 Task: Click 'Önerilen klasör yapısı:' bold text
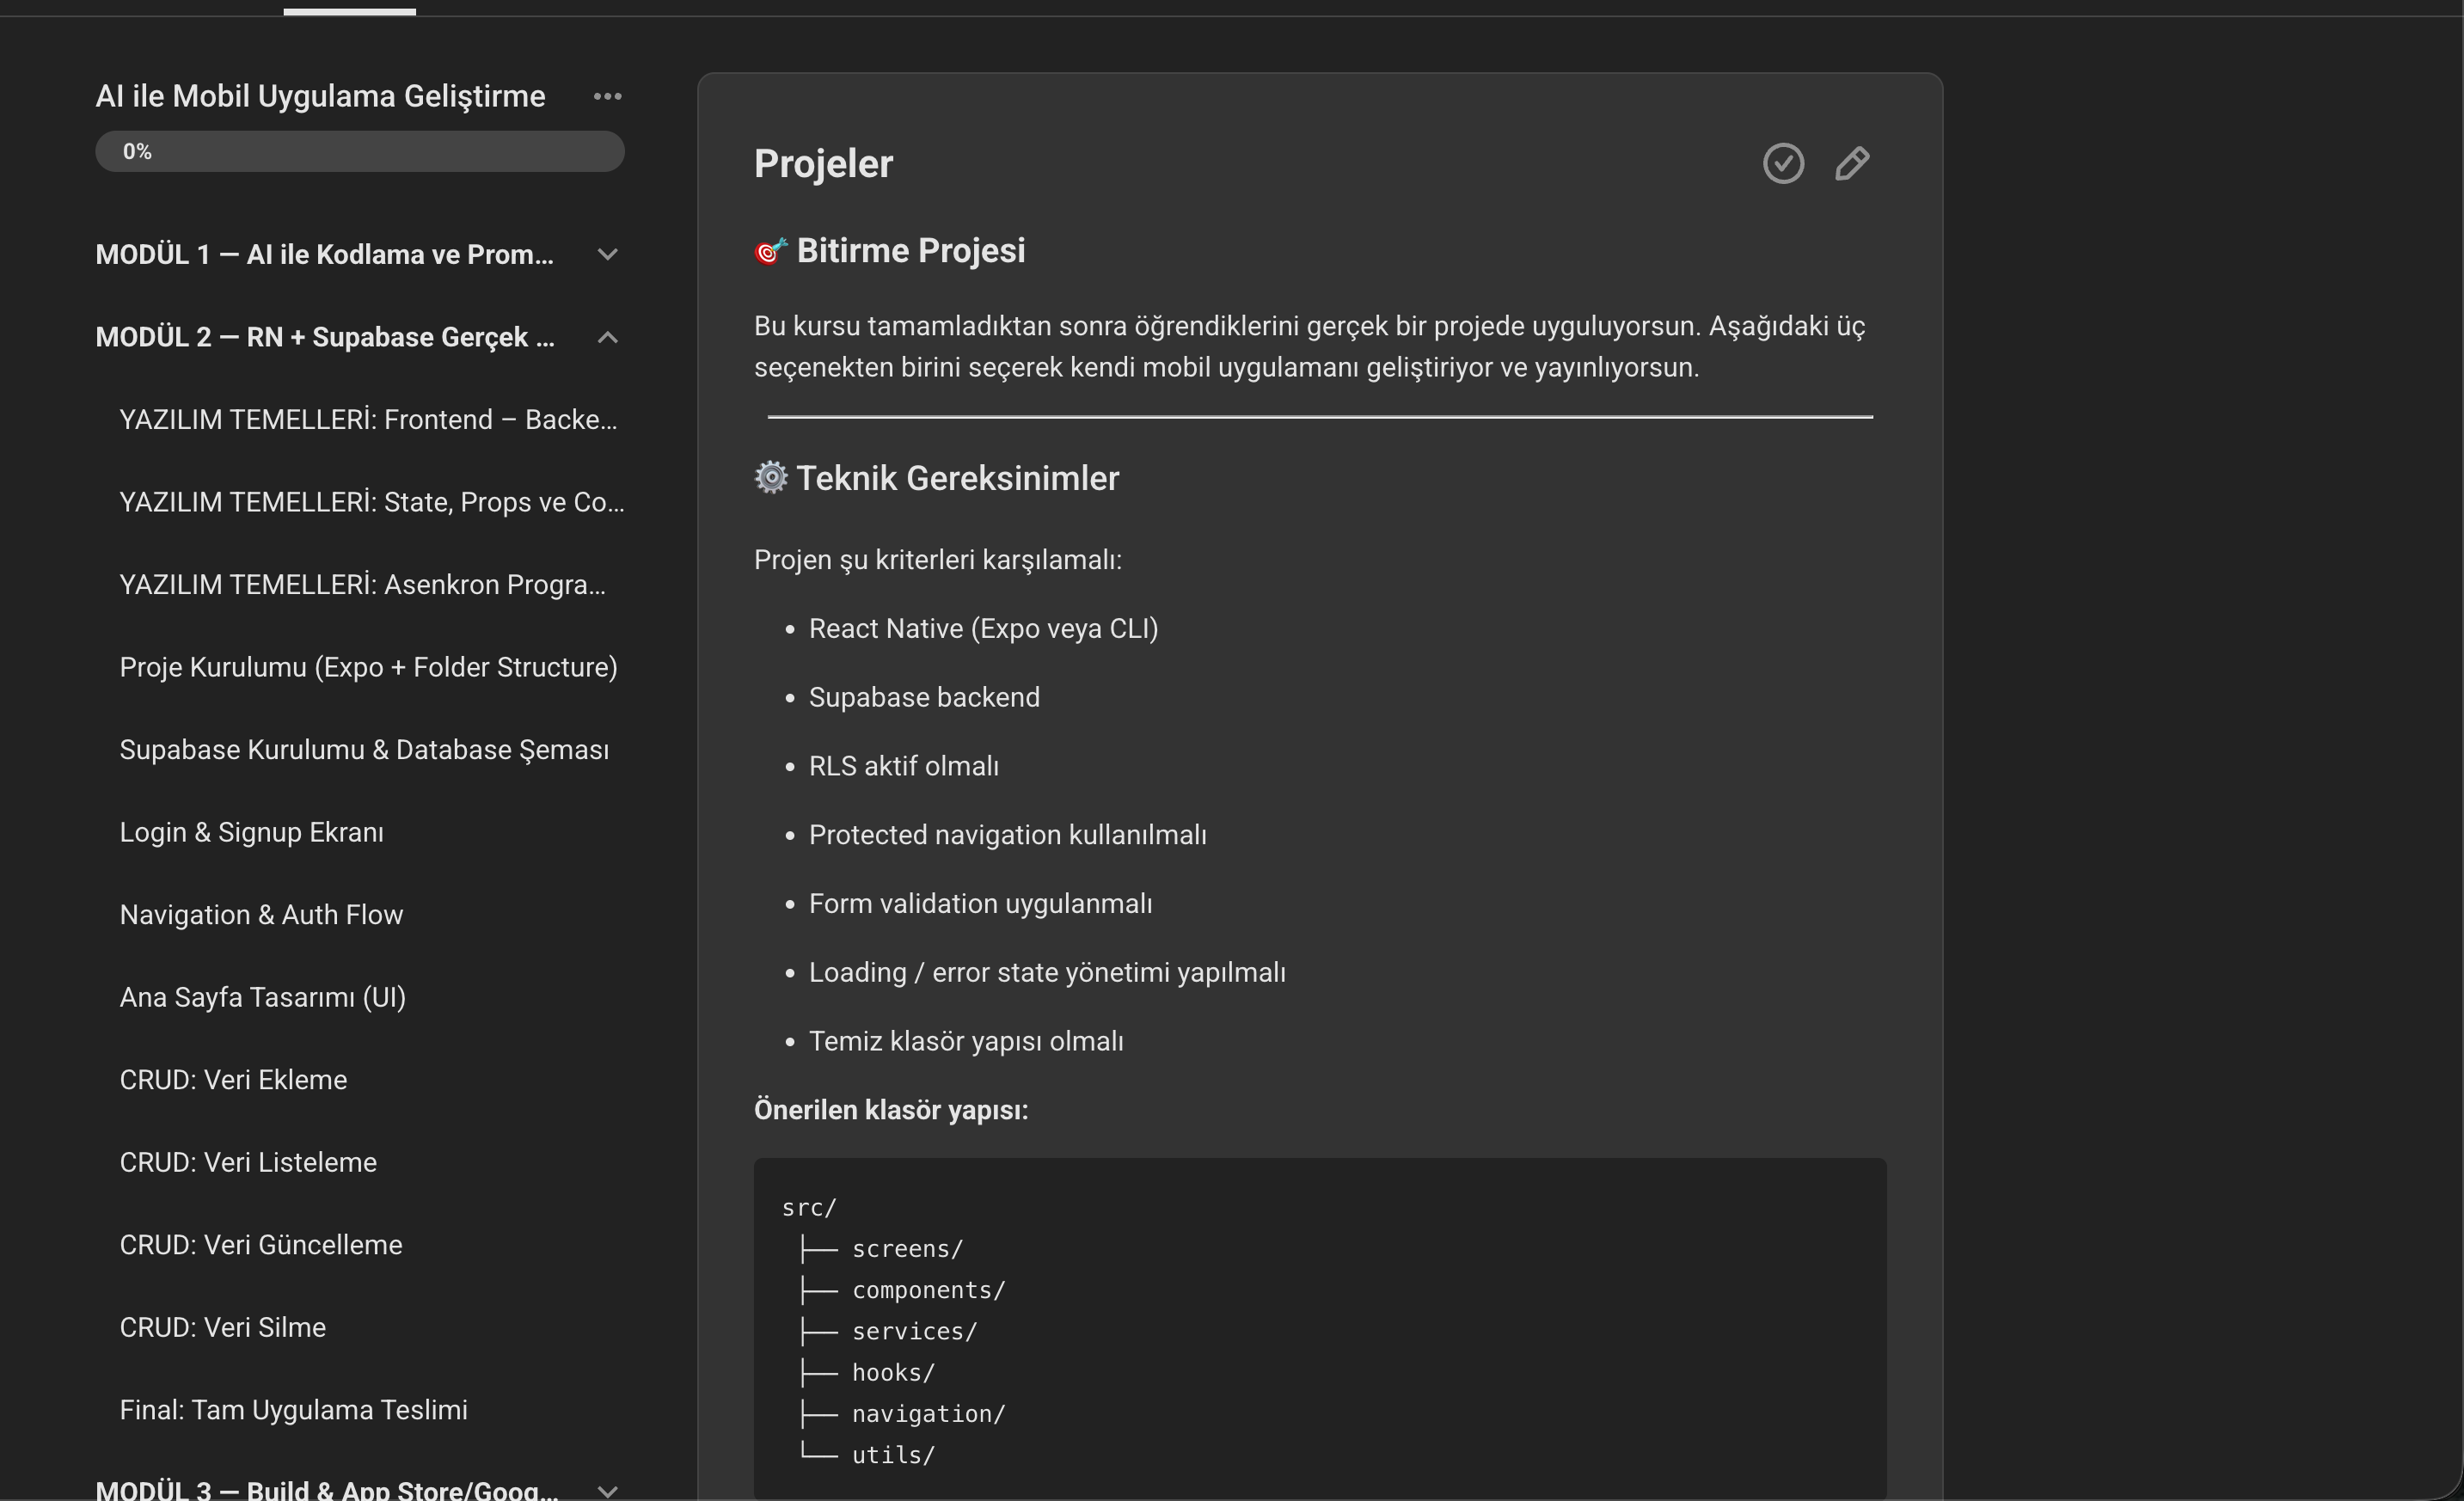[x=891, y=1110]
